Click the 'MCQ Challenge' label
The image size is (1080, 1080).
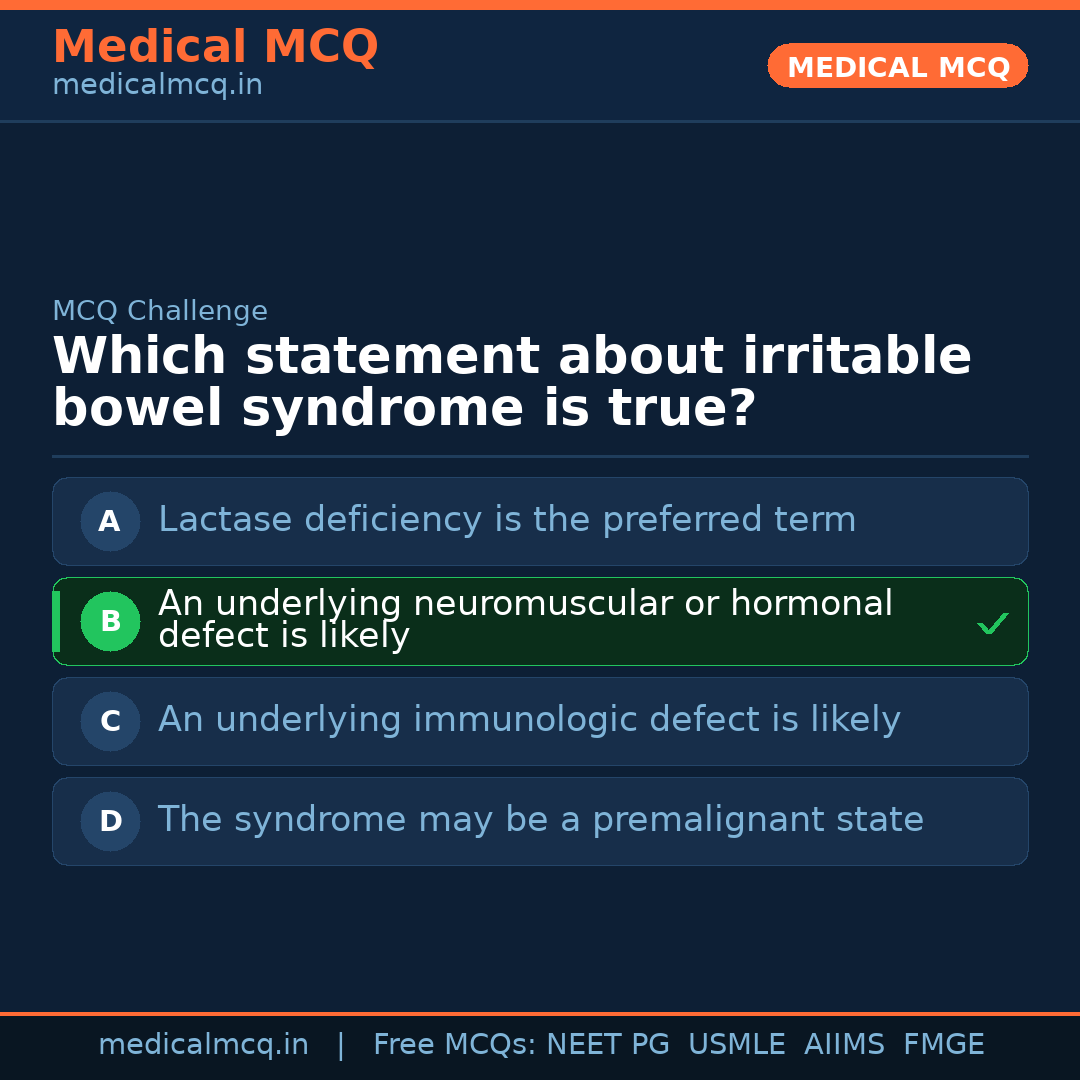[160, 311]
